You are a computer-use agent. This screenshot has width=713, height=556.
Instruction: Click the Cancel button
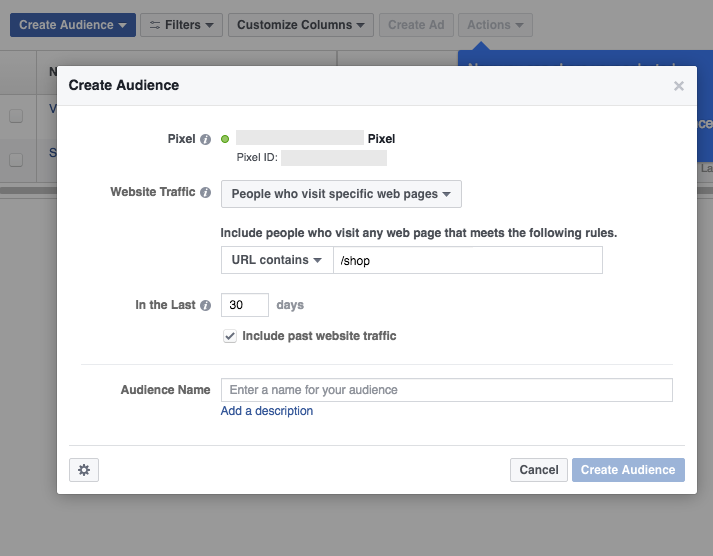538,470
